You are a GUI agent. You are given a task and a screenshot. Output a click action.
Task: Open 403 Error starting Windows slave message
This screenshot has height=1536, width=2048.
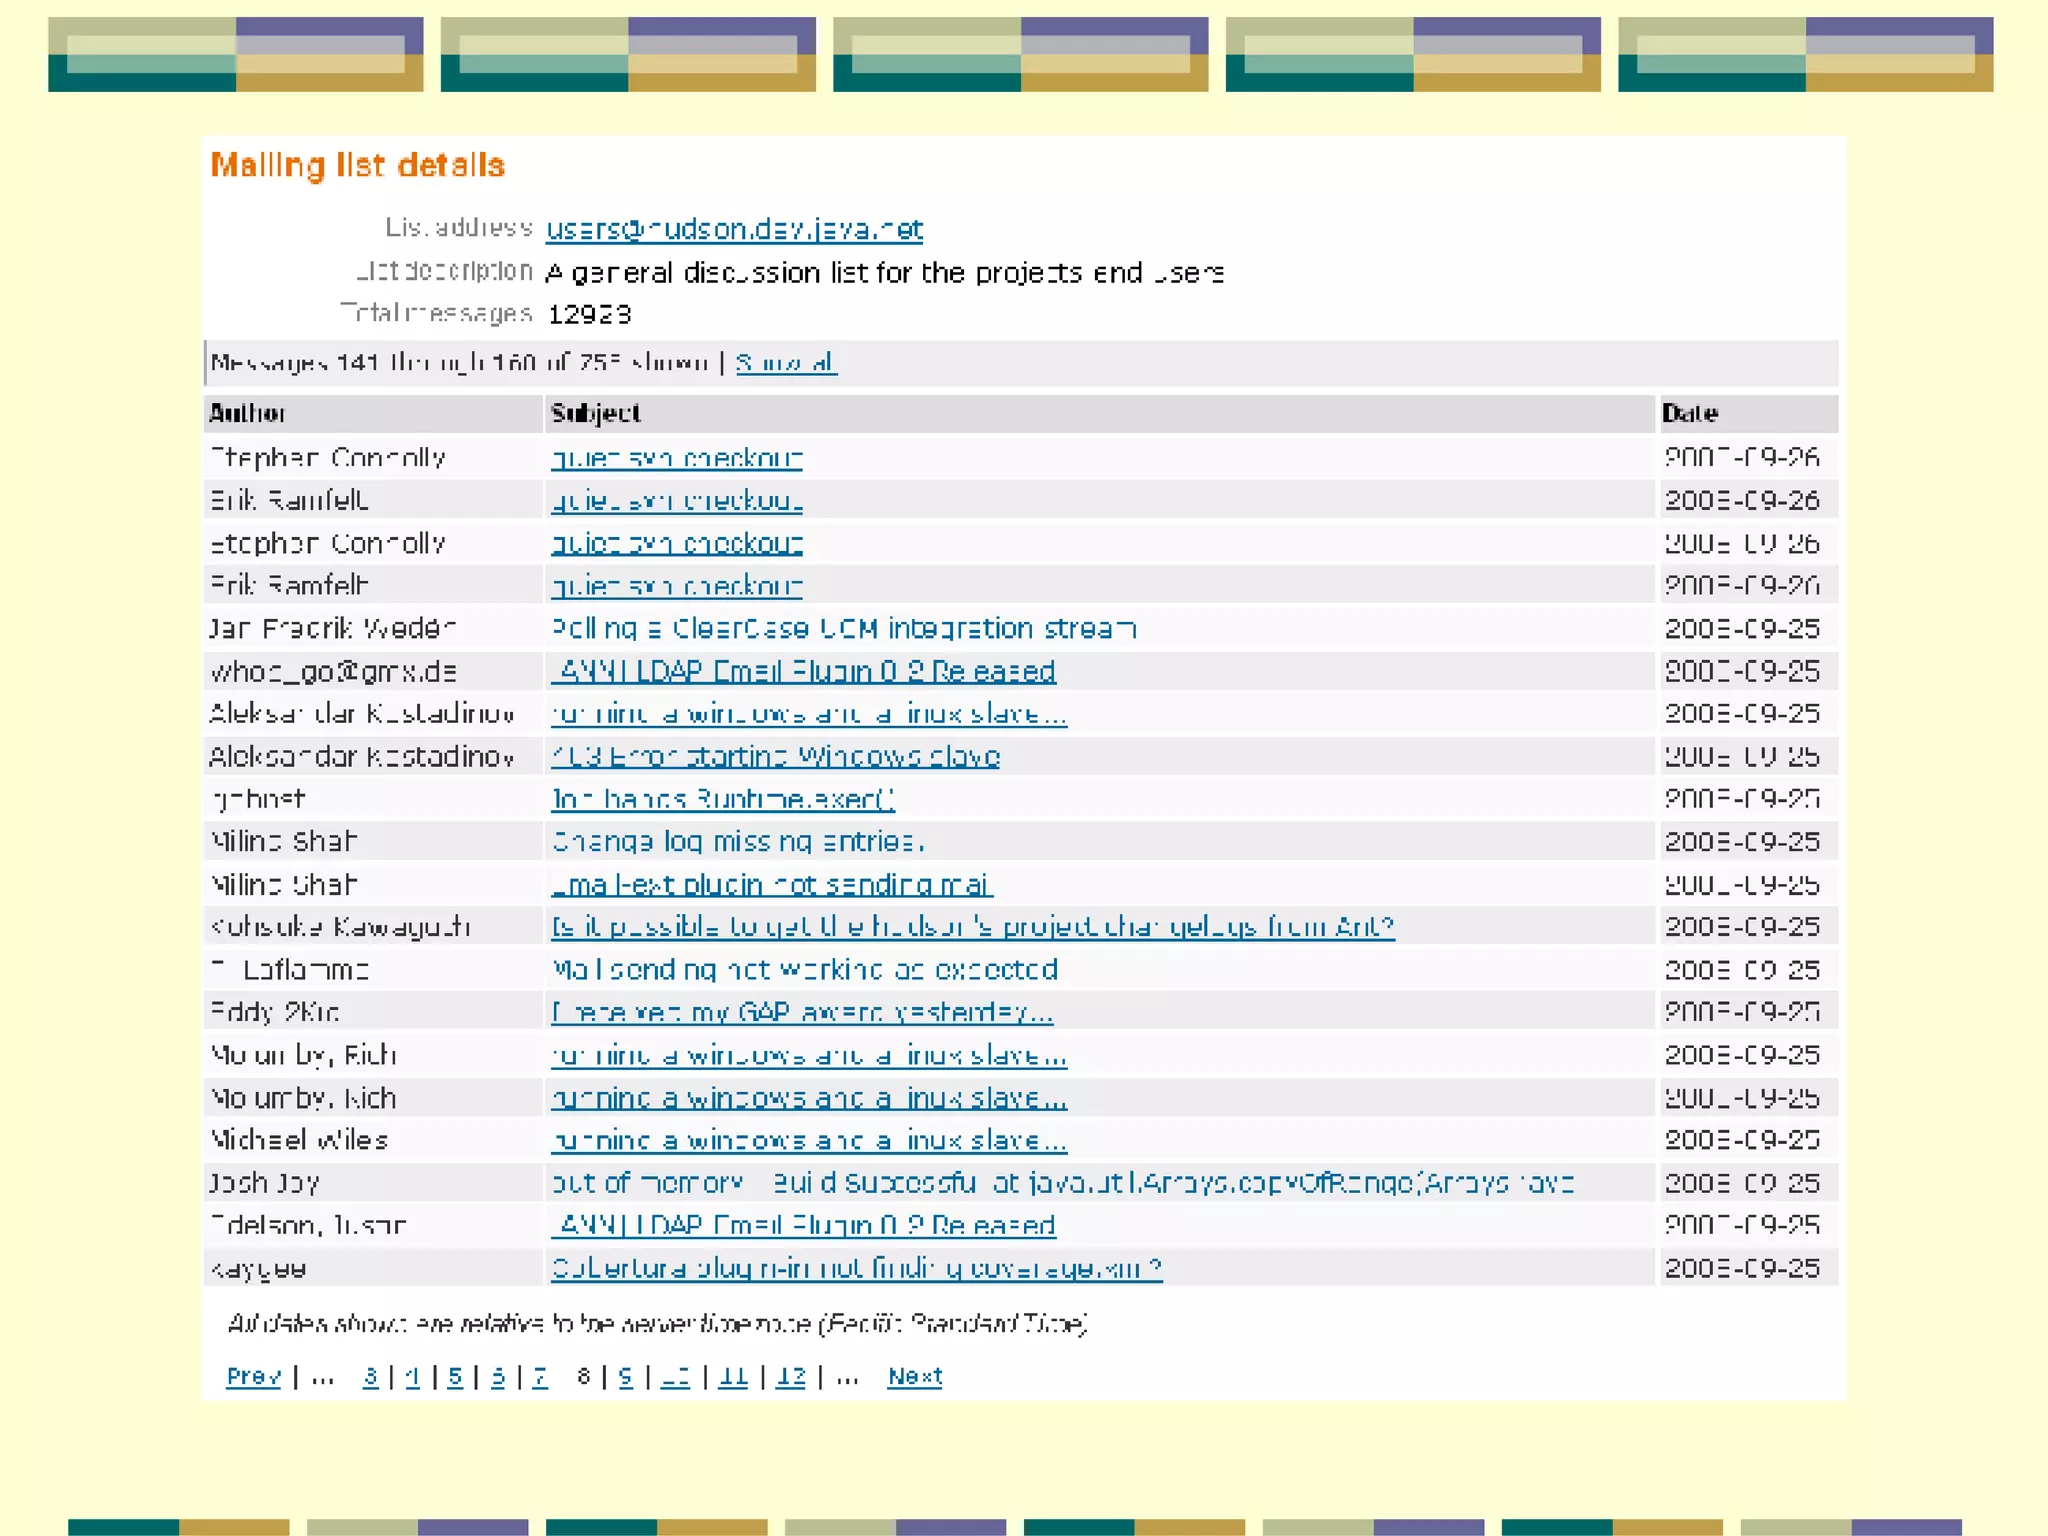(775, 756)
